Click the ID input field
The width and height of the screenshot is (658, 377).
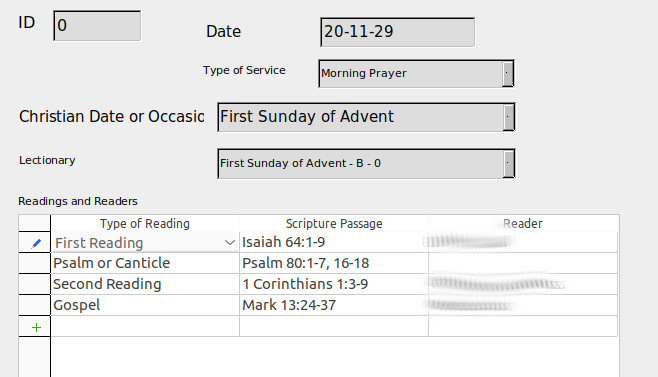tap(97, 26)
